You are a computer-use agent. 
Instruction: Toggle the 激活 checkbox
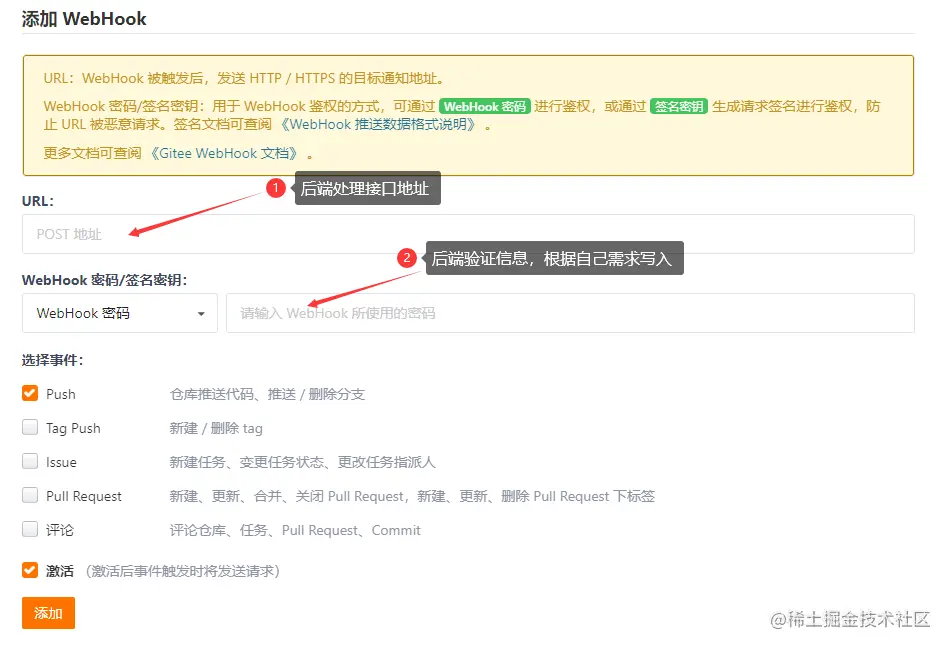(x=30, y=570)
